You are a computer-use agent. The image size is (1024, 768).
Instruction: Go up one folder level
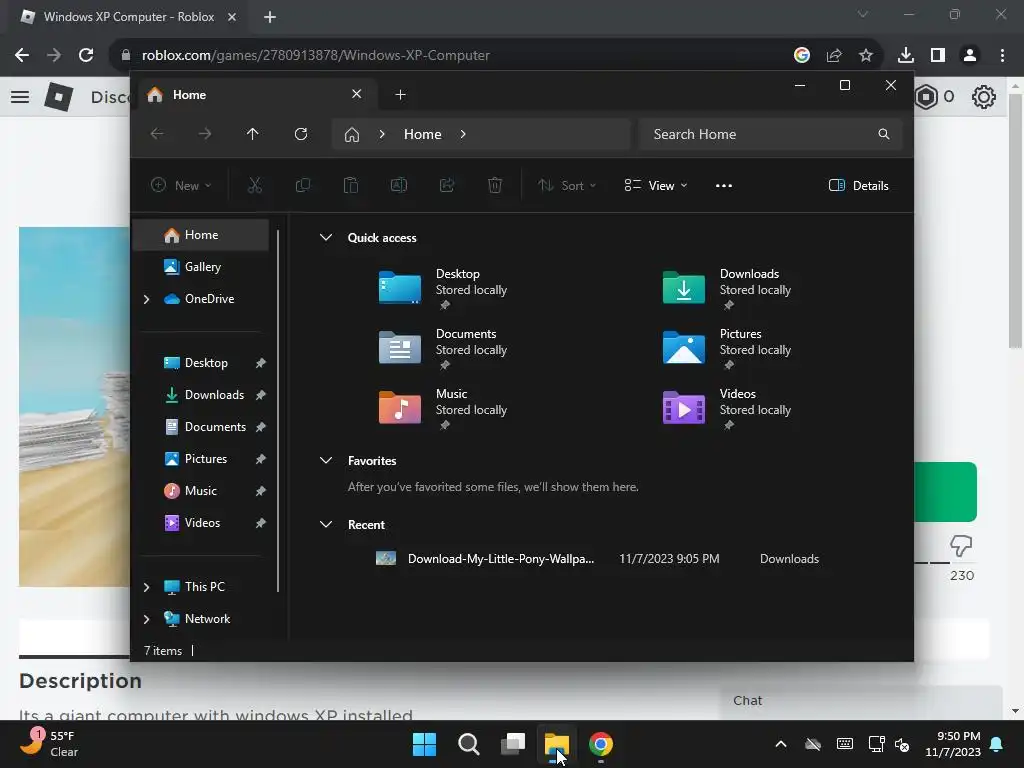click(x=253, y=134)
